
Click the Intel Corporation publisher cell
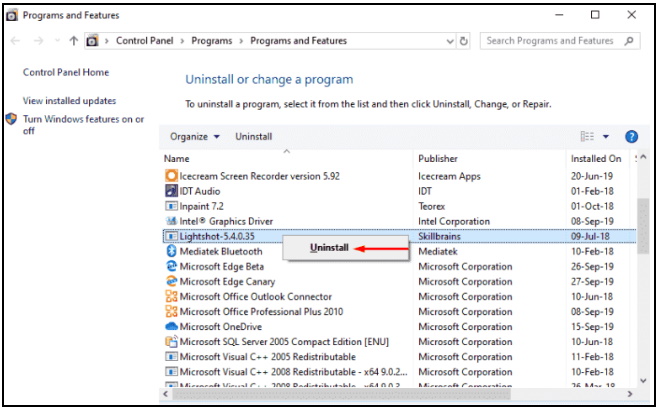454,221
